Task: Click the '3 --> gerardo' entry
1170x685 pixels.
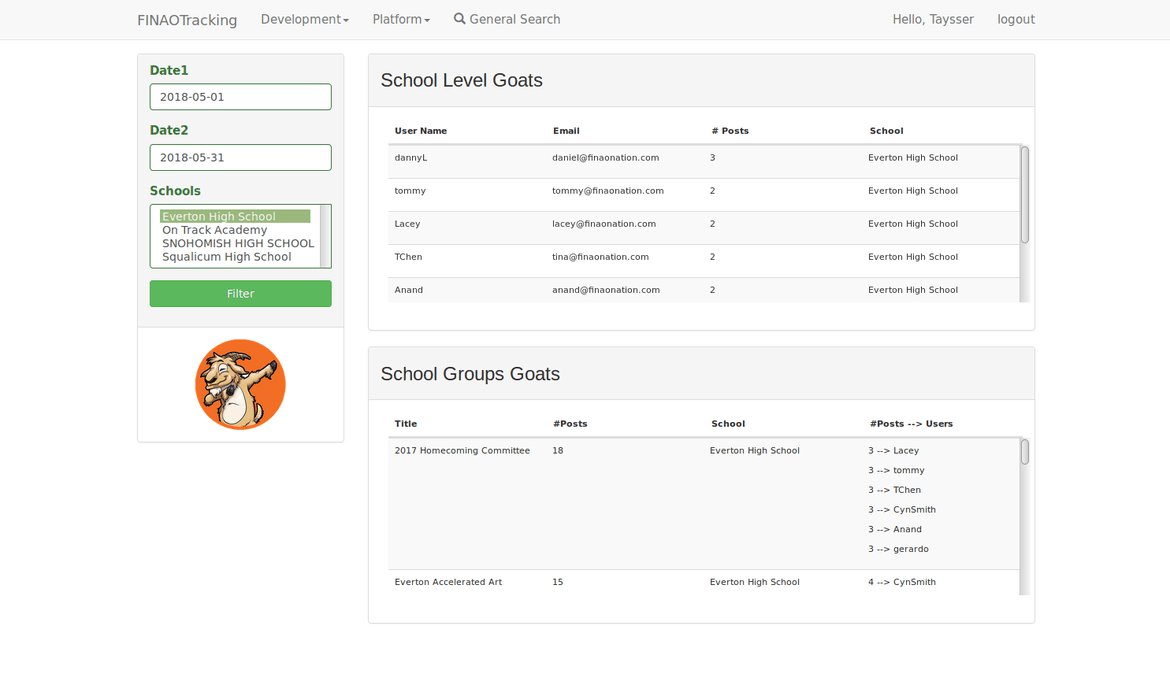Action: pyautogui.click(x=898, y=548)
